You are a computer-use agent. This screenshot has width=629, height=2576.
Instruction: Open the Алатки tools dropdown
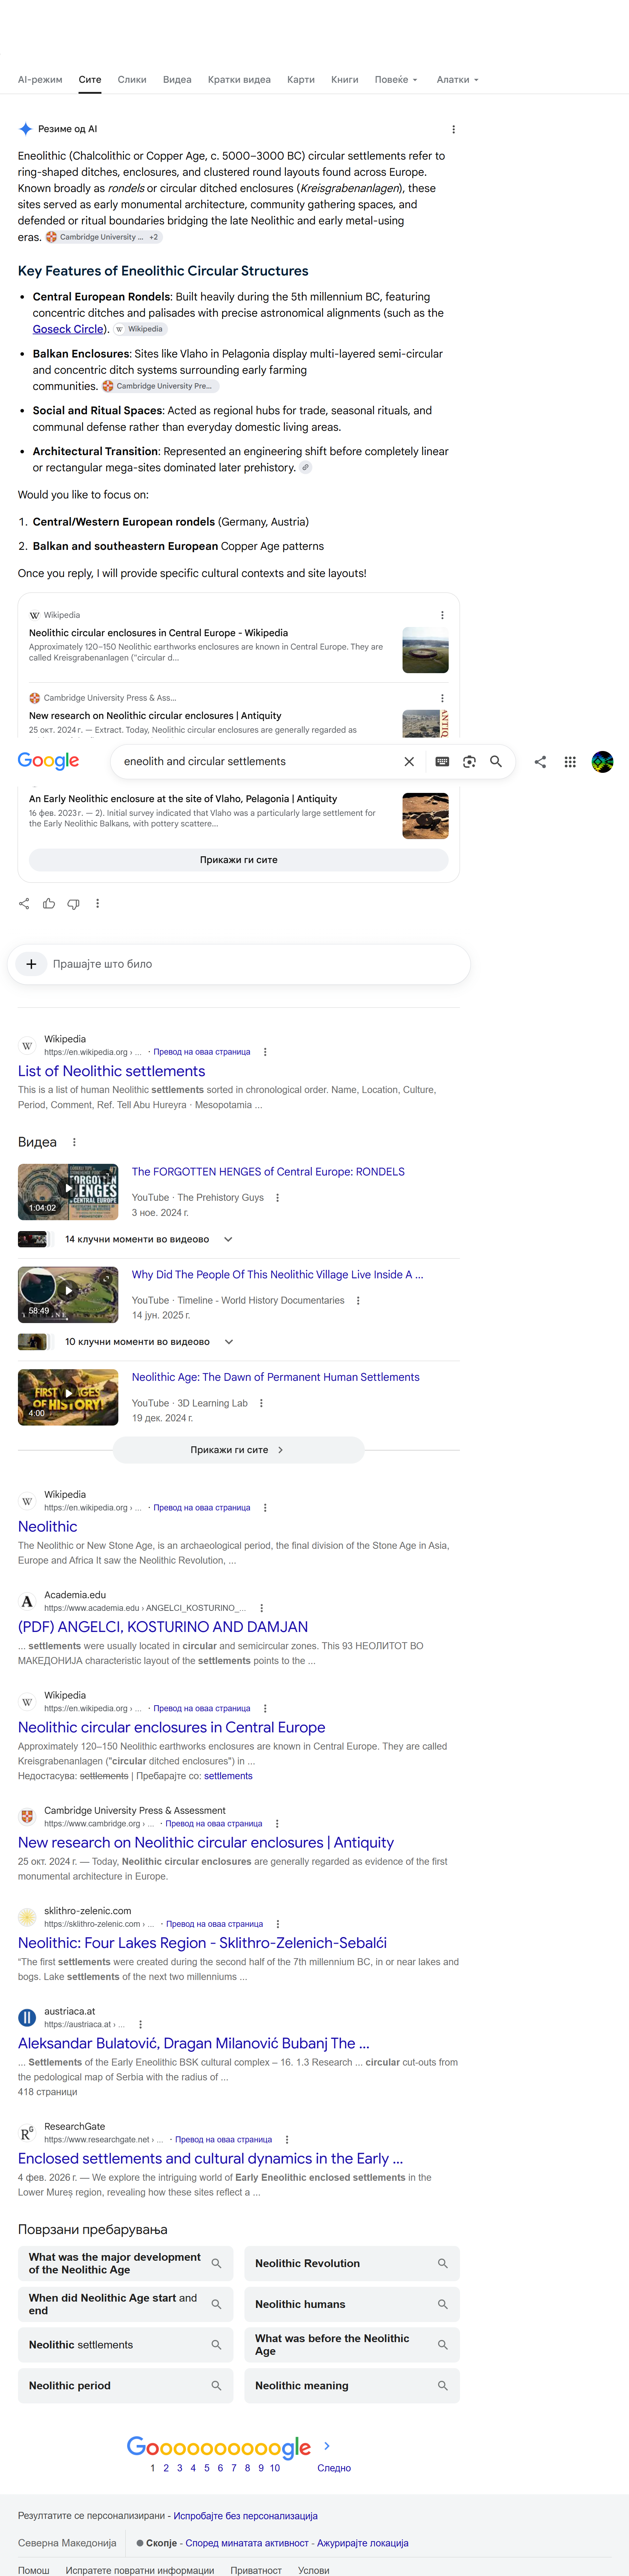[457, 80]
